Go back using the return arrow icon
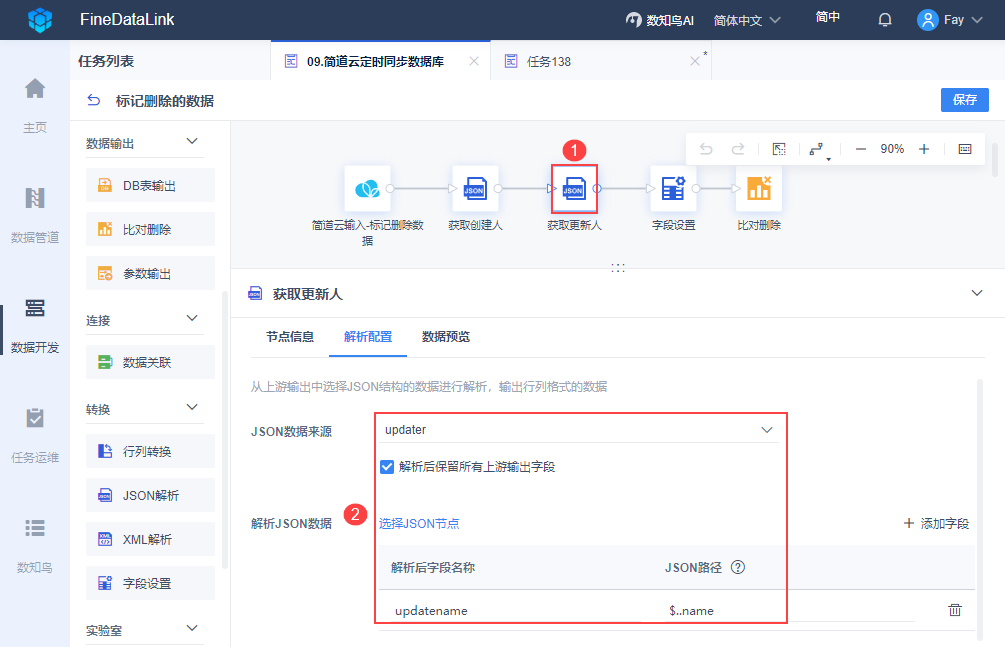 94,100
